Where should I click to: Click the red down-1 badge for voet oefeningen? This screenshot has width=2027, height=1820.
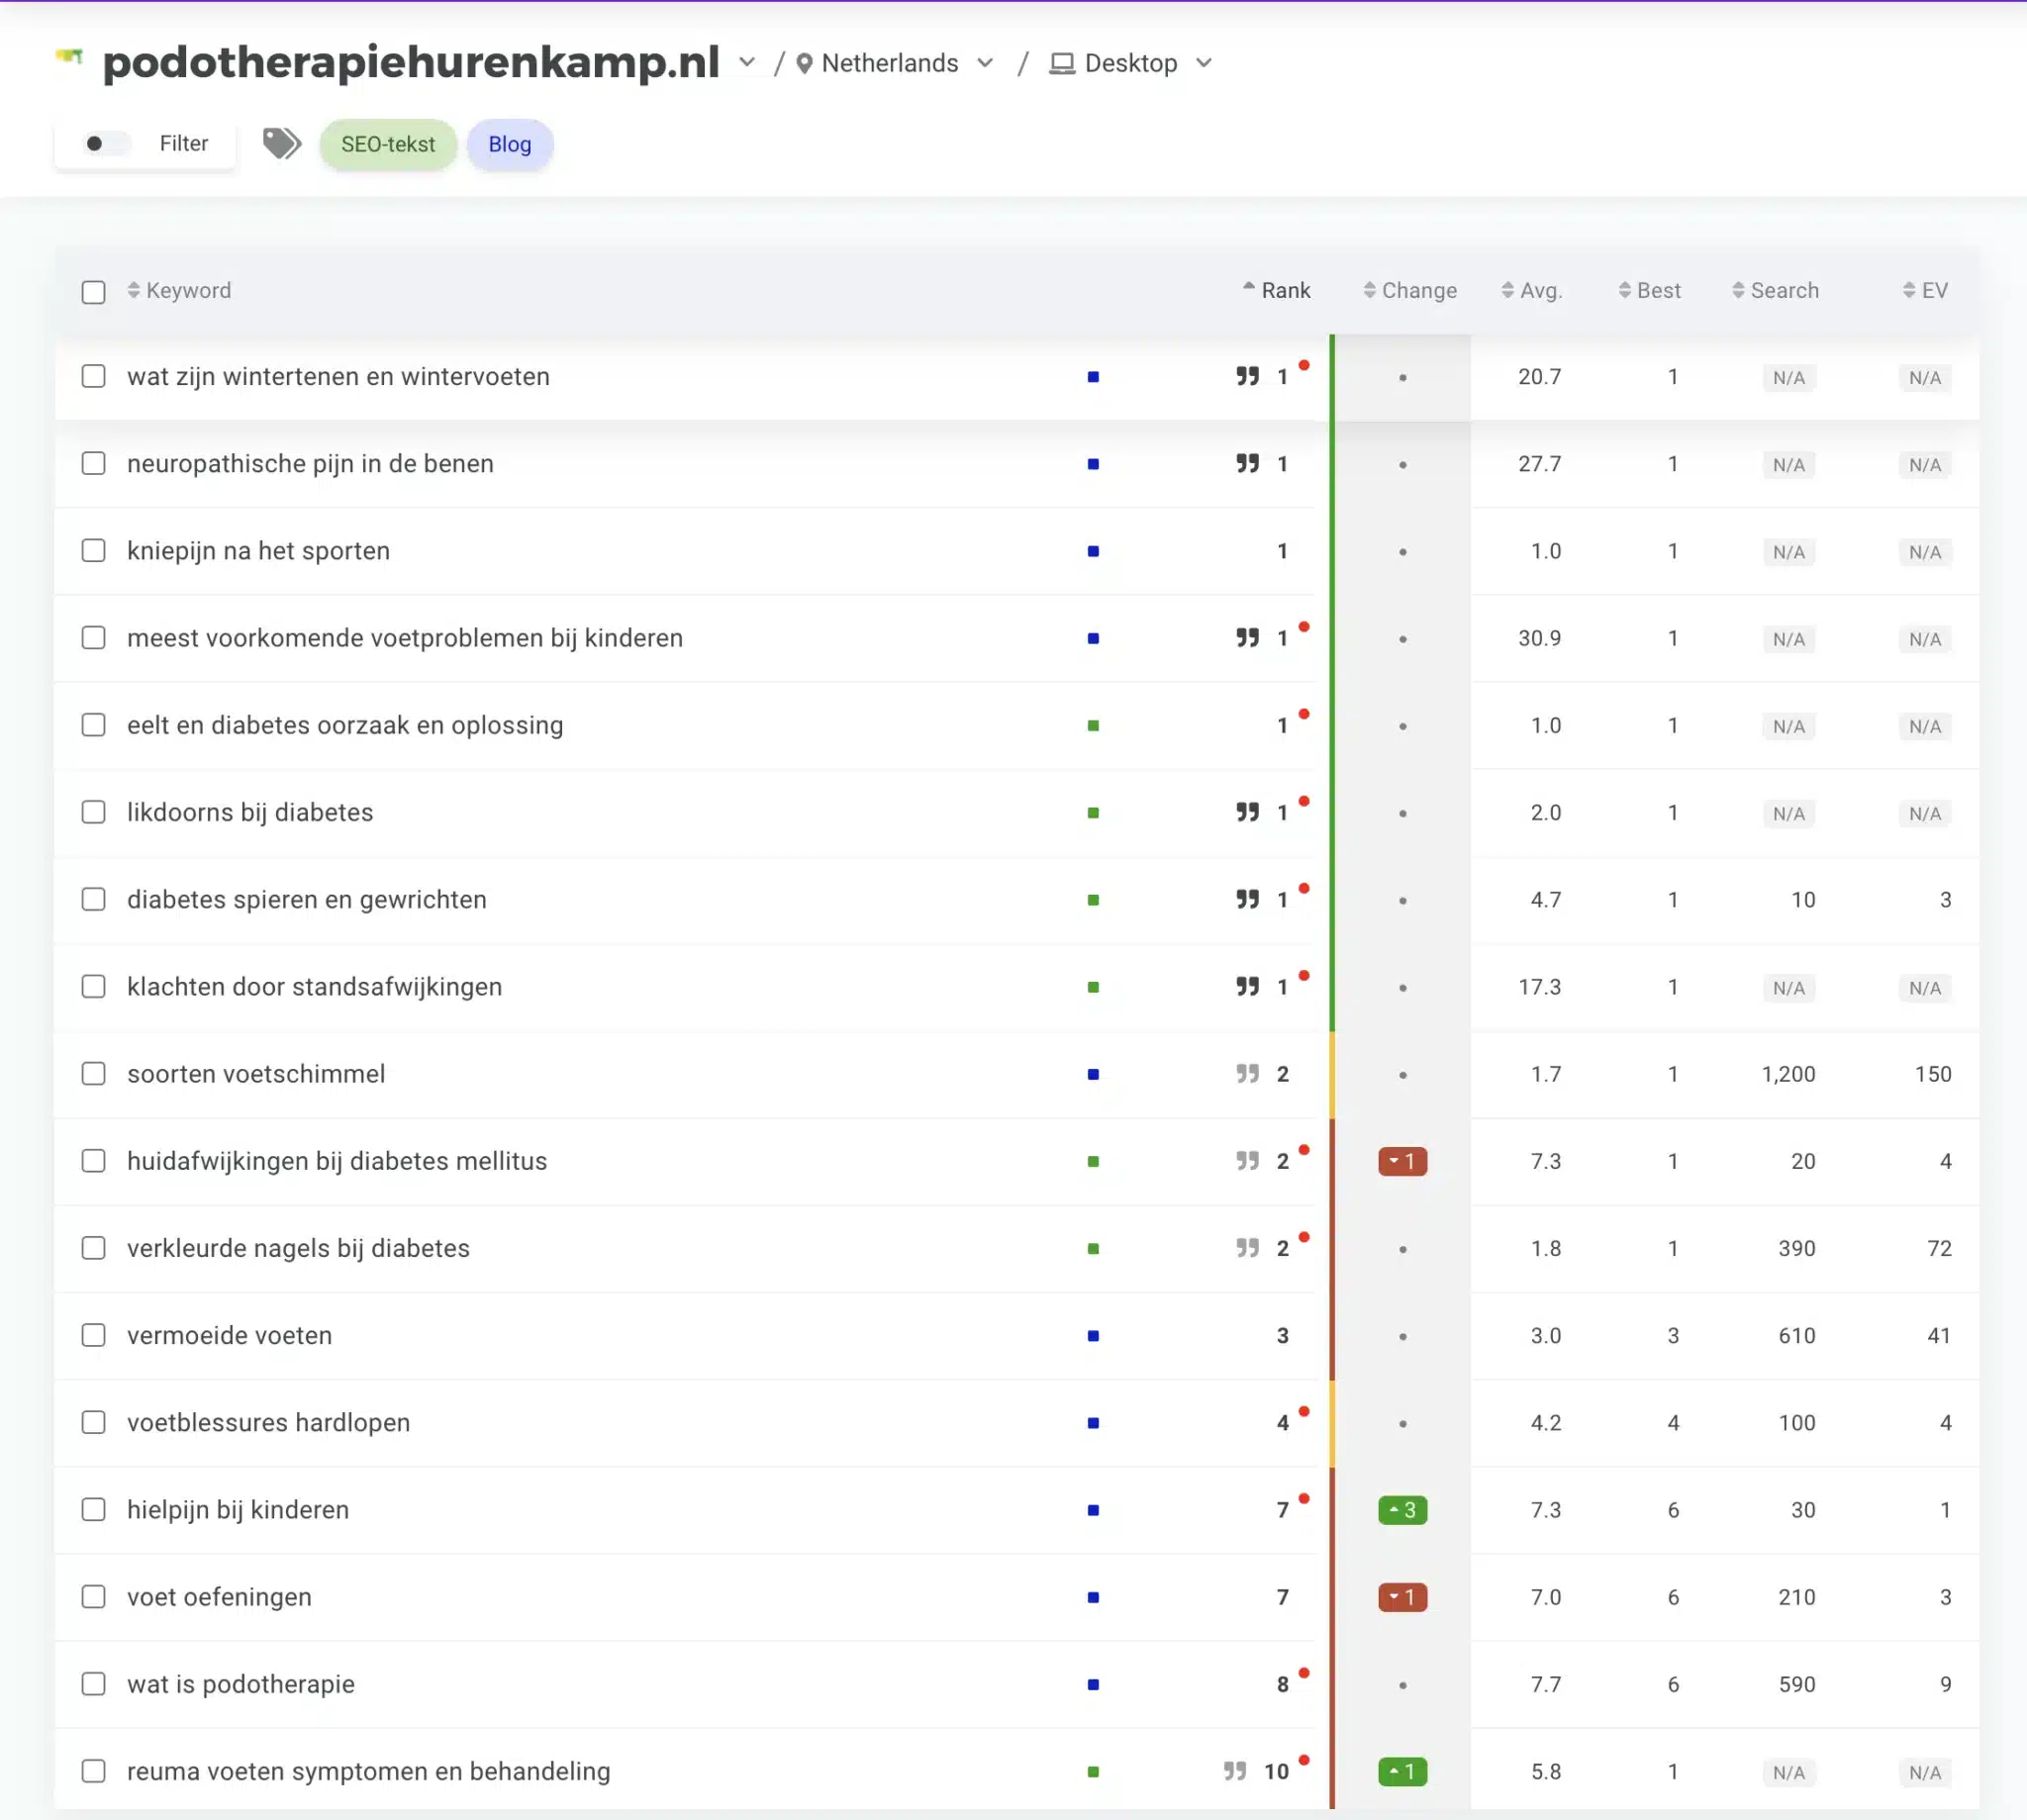point(1402,1597)
